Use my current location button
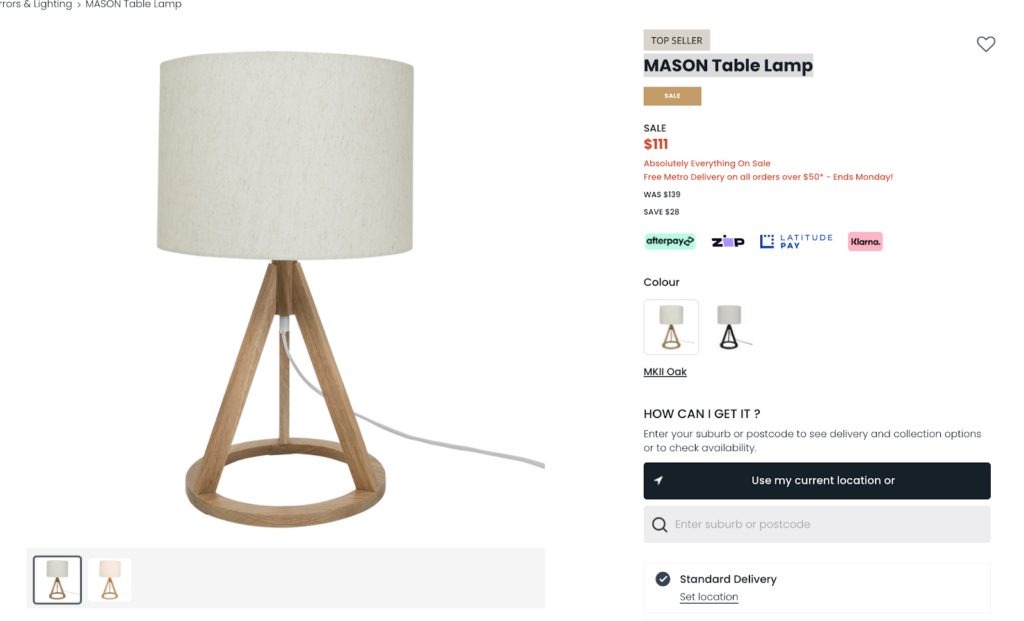 817,481
